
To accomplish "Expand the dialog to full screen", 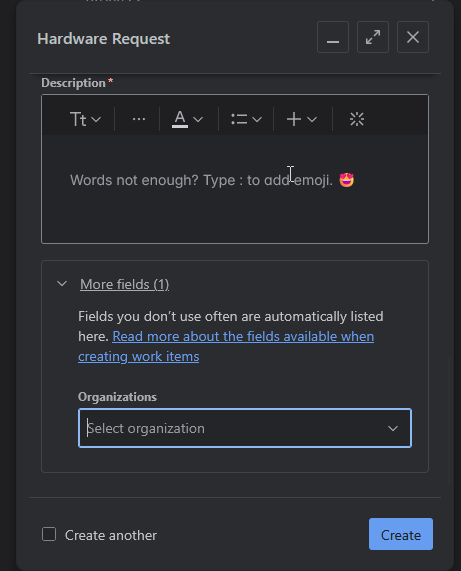I will pos(373,37).
